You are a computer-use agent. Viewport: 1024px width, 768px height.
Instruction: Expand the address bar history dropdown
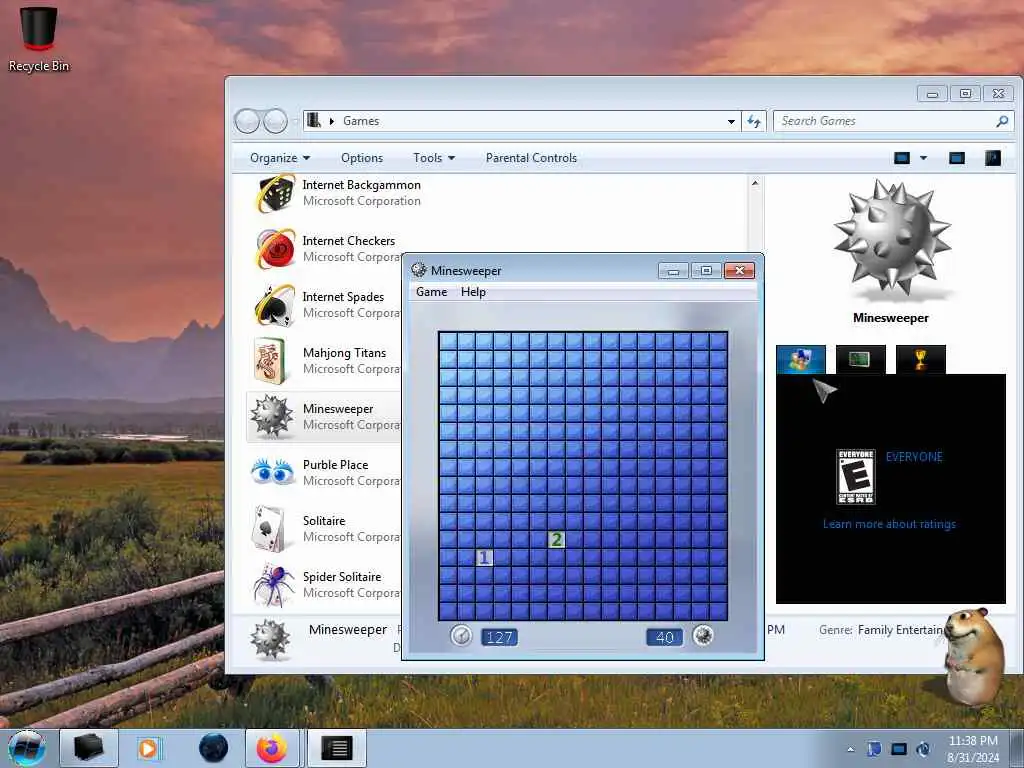coord(731,121)
